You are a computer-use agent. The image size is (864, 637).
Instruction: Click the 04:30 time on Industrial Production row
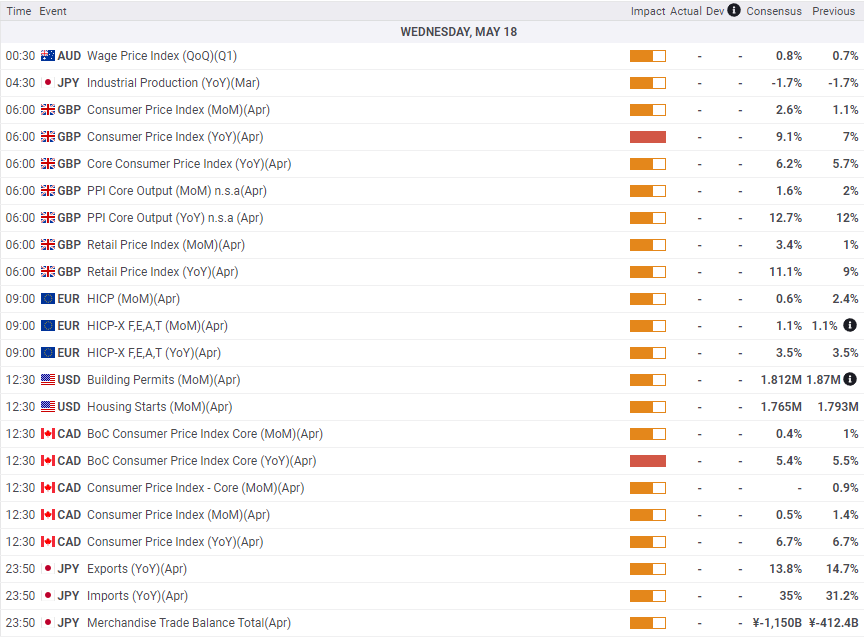pyautogui.click(x=20, y=83)
